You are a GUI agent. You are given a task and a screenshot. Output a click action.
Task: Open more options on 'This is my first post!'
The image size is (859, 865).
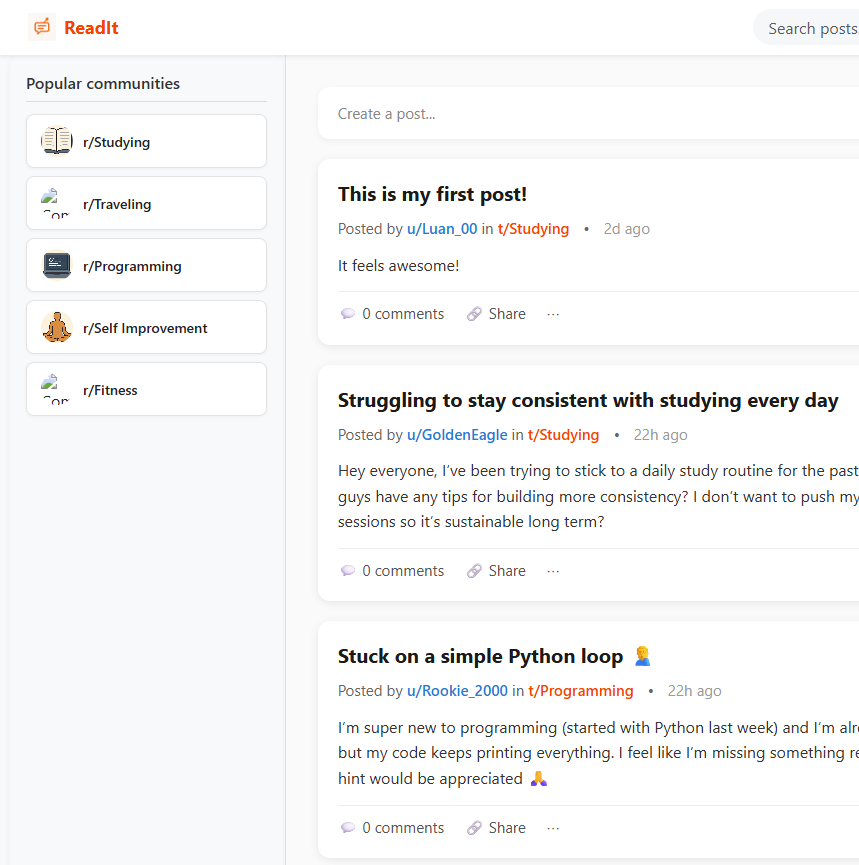tap(553, 314)
